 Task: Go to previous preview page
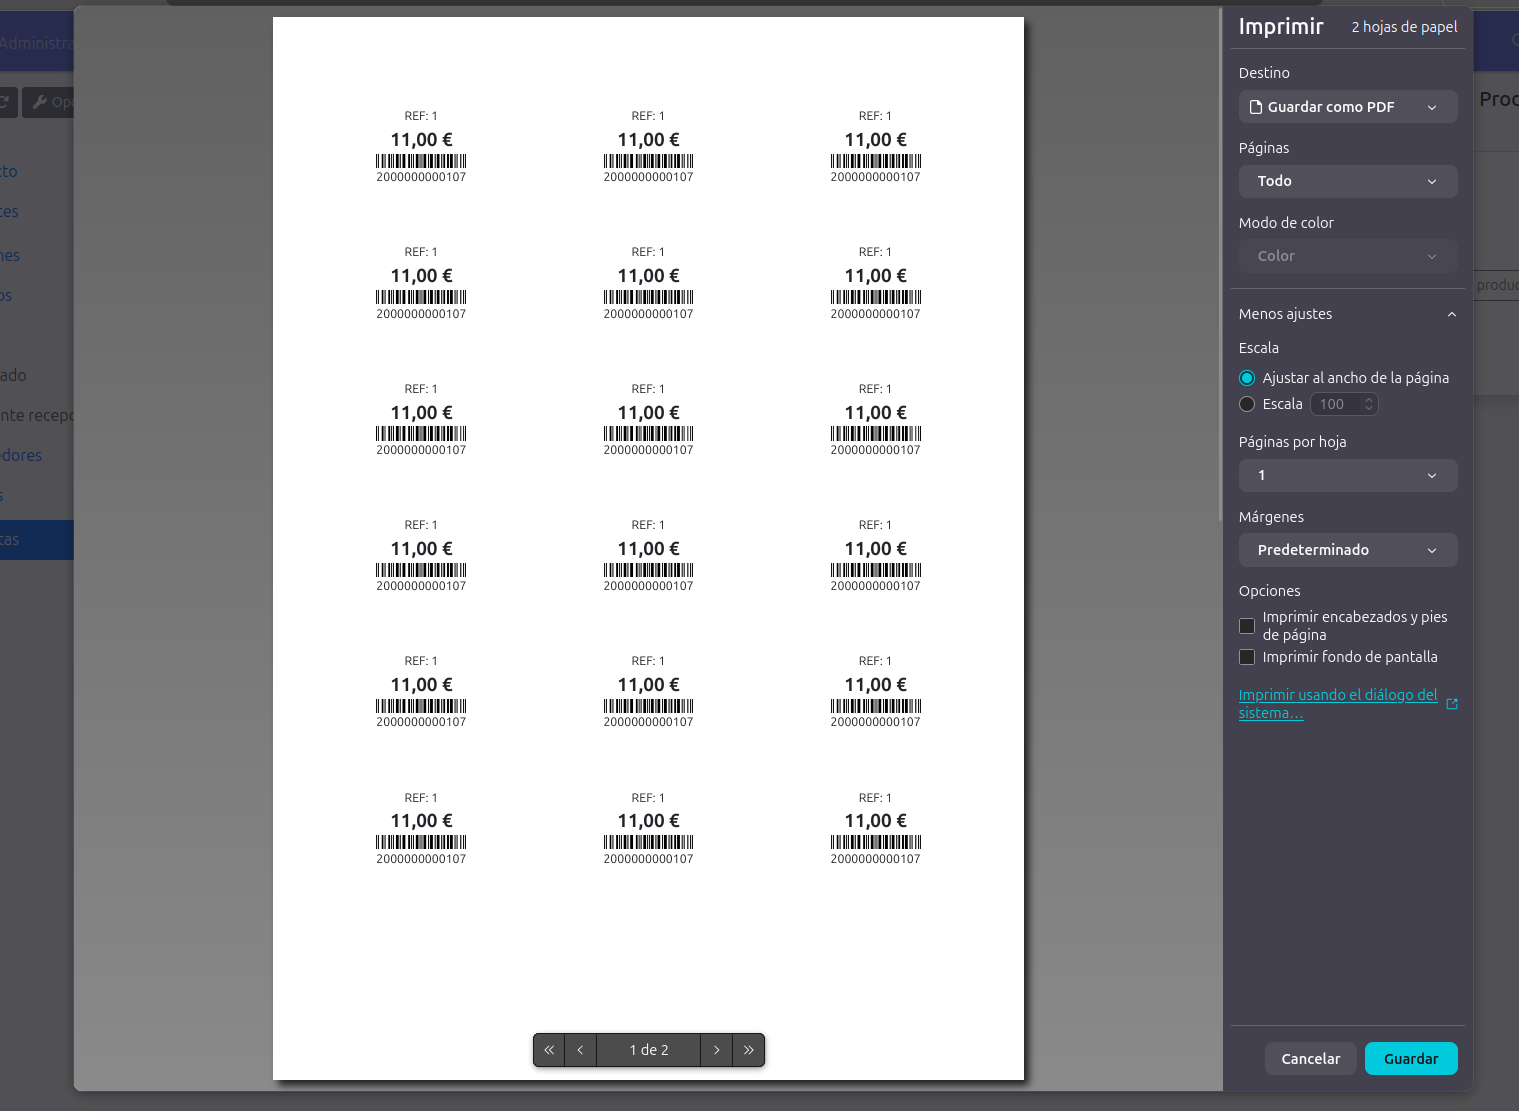click(x=580, y=1050)
